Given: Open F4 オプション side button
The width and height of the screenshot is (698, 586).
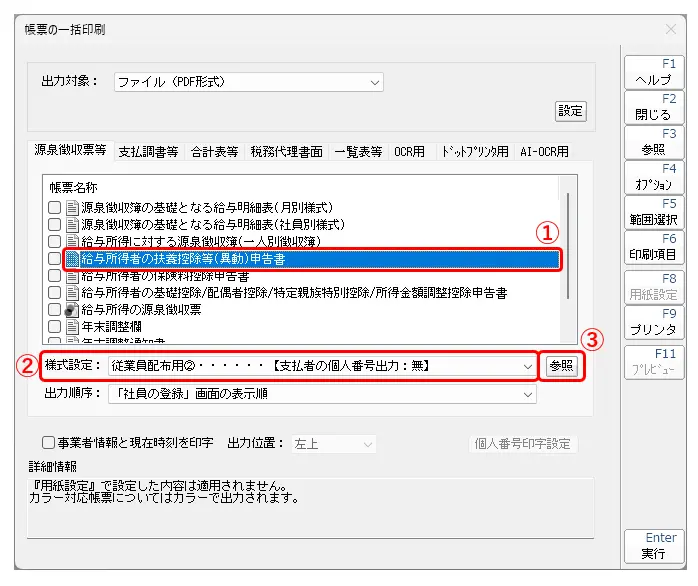Looking at the screenshot, I should click(654, 177).
